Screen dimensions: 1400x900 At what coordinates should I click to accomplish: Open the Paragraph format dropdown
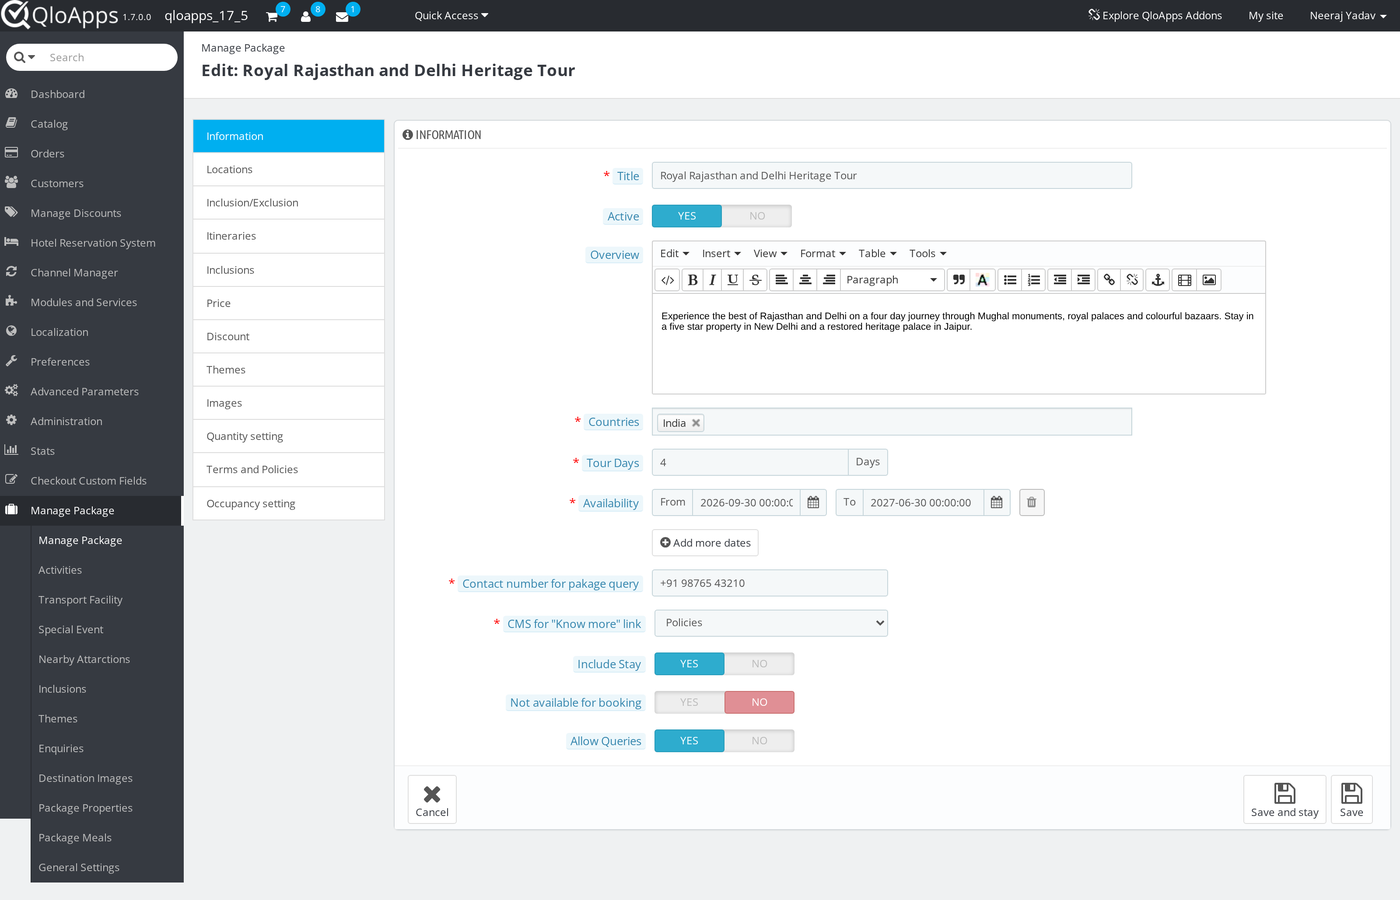(892, 280)
